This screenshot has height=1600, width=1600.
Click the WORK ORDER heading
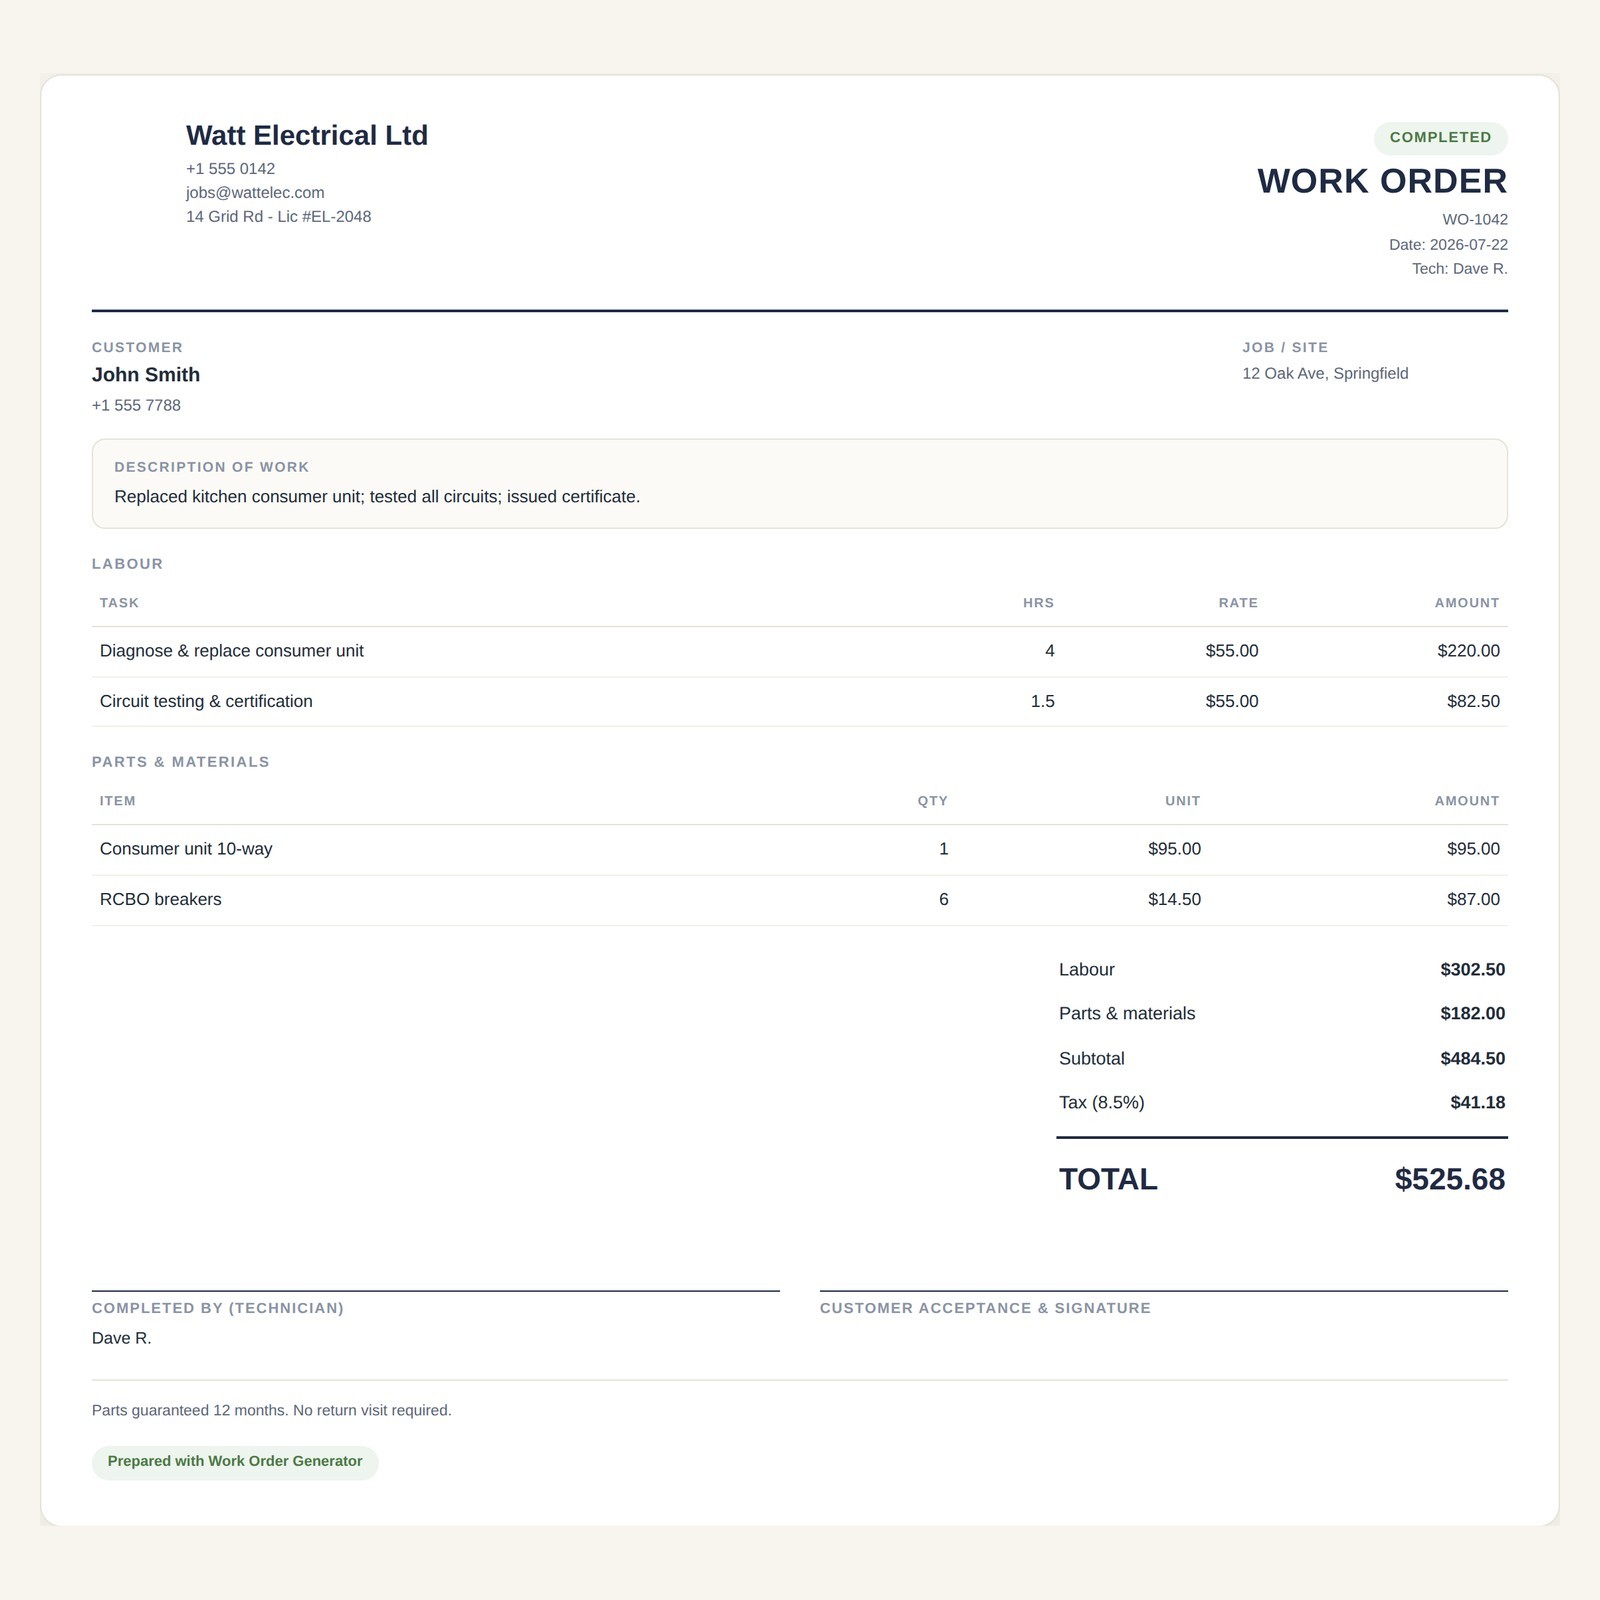click(1382, 181)
